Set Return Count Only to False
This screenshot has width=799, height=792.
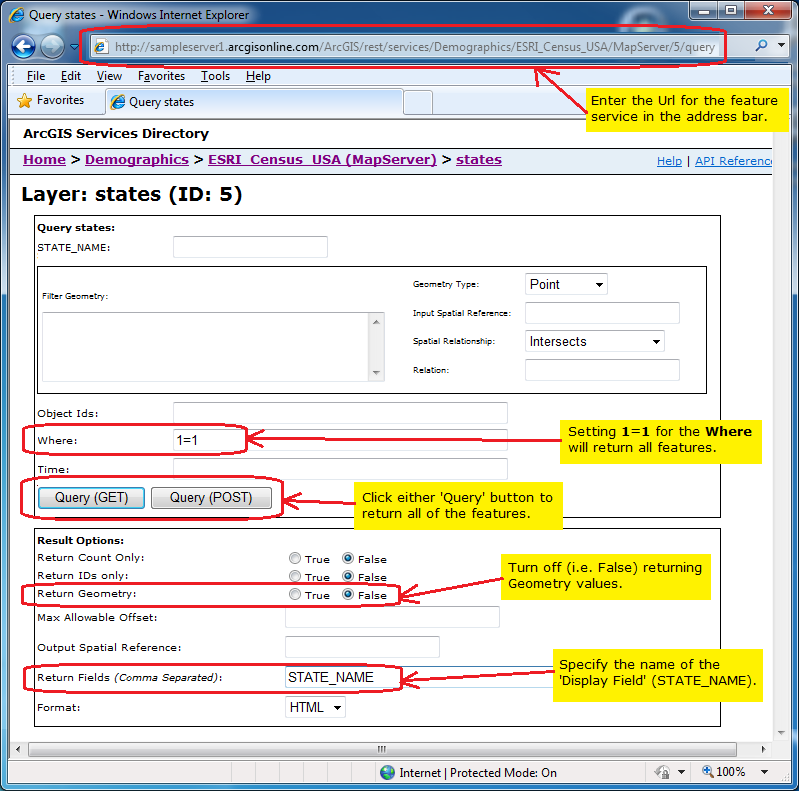pos(348,559)
